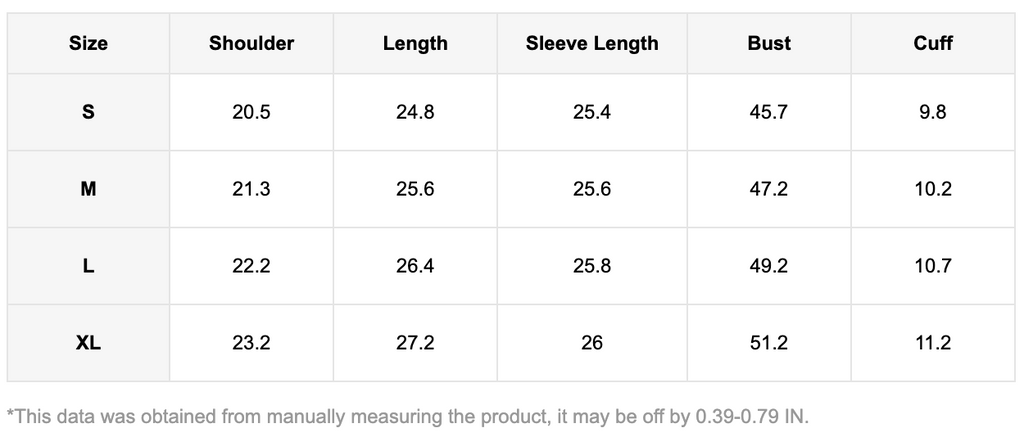Click the Size column header
Screen dimensions: 1024x437
point(88,43)
